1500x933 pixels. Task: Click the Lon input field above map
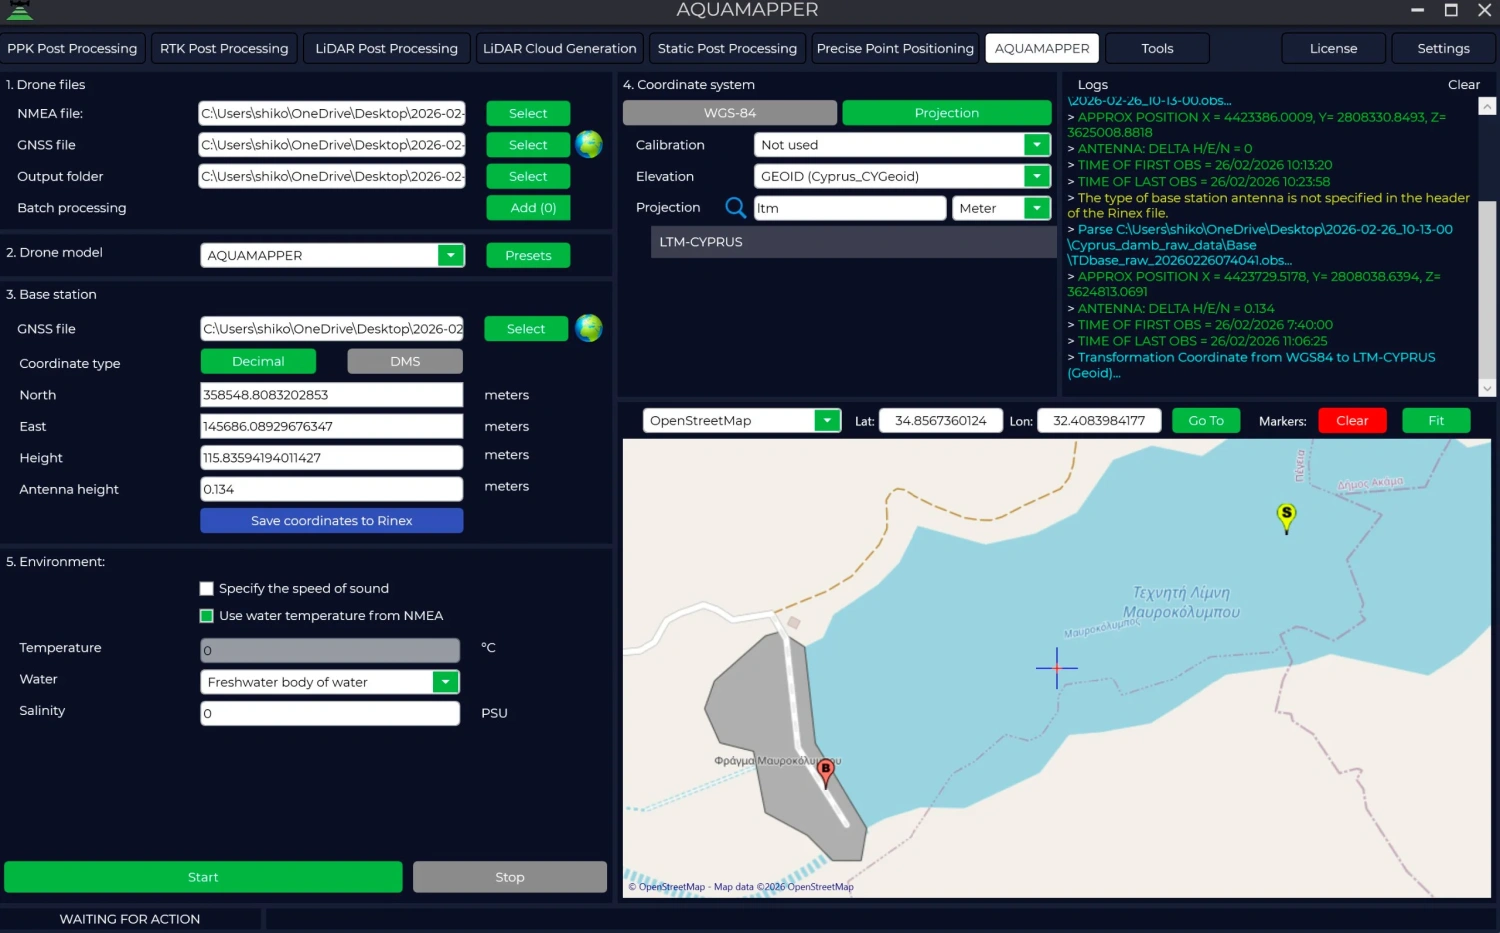pyautogui.click(x=1099, y=421)
